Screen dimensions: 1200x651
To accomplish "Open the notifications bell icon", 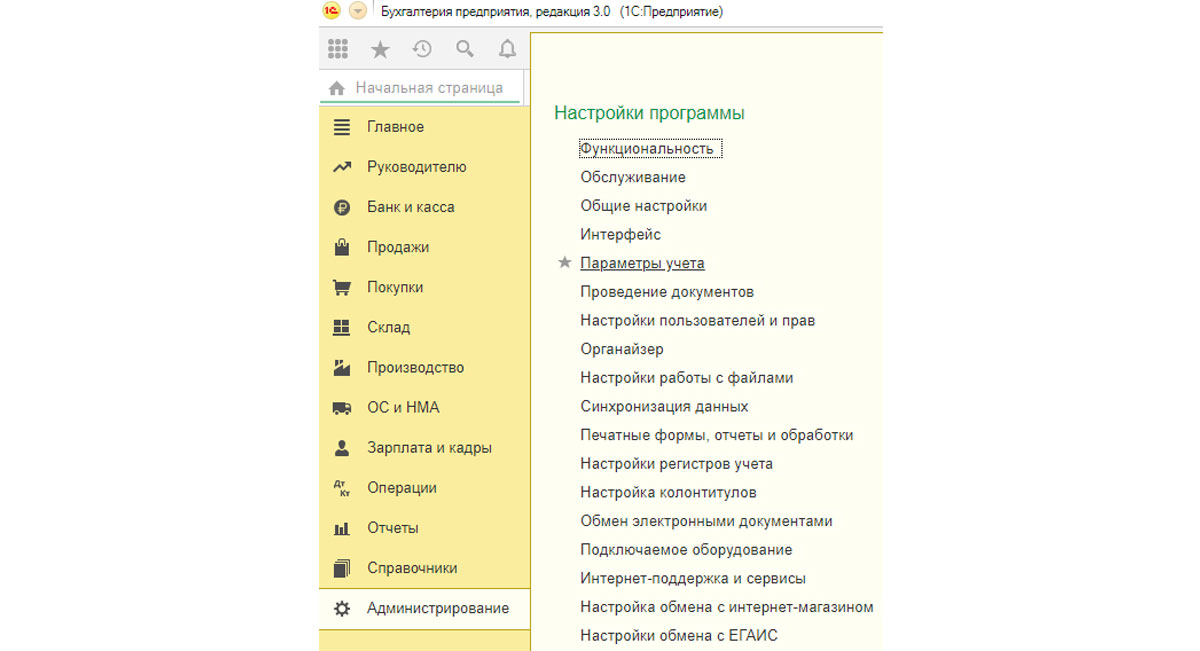I will click(507, 49).
